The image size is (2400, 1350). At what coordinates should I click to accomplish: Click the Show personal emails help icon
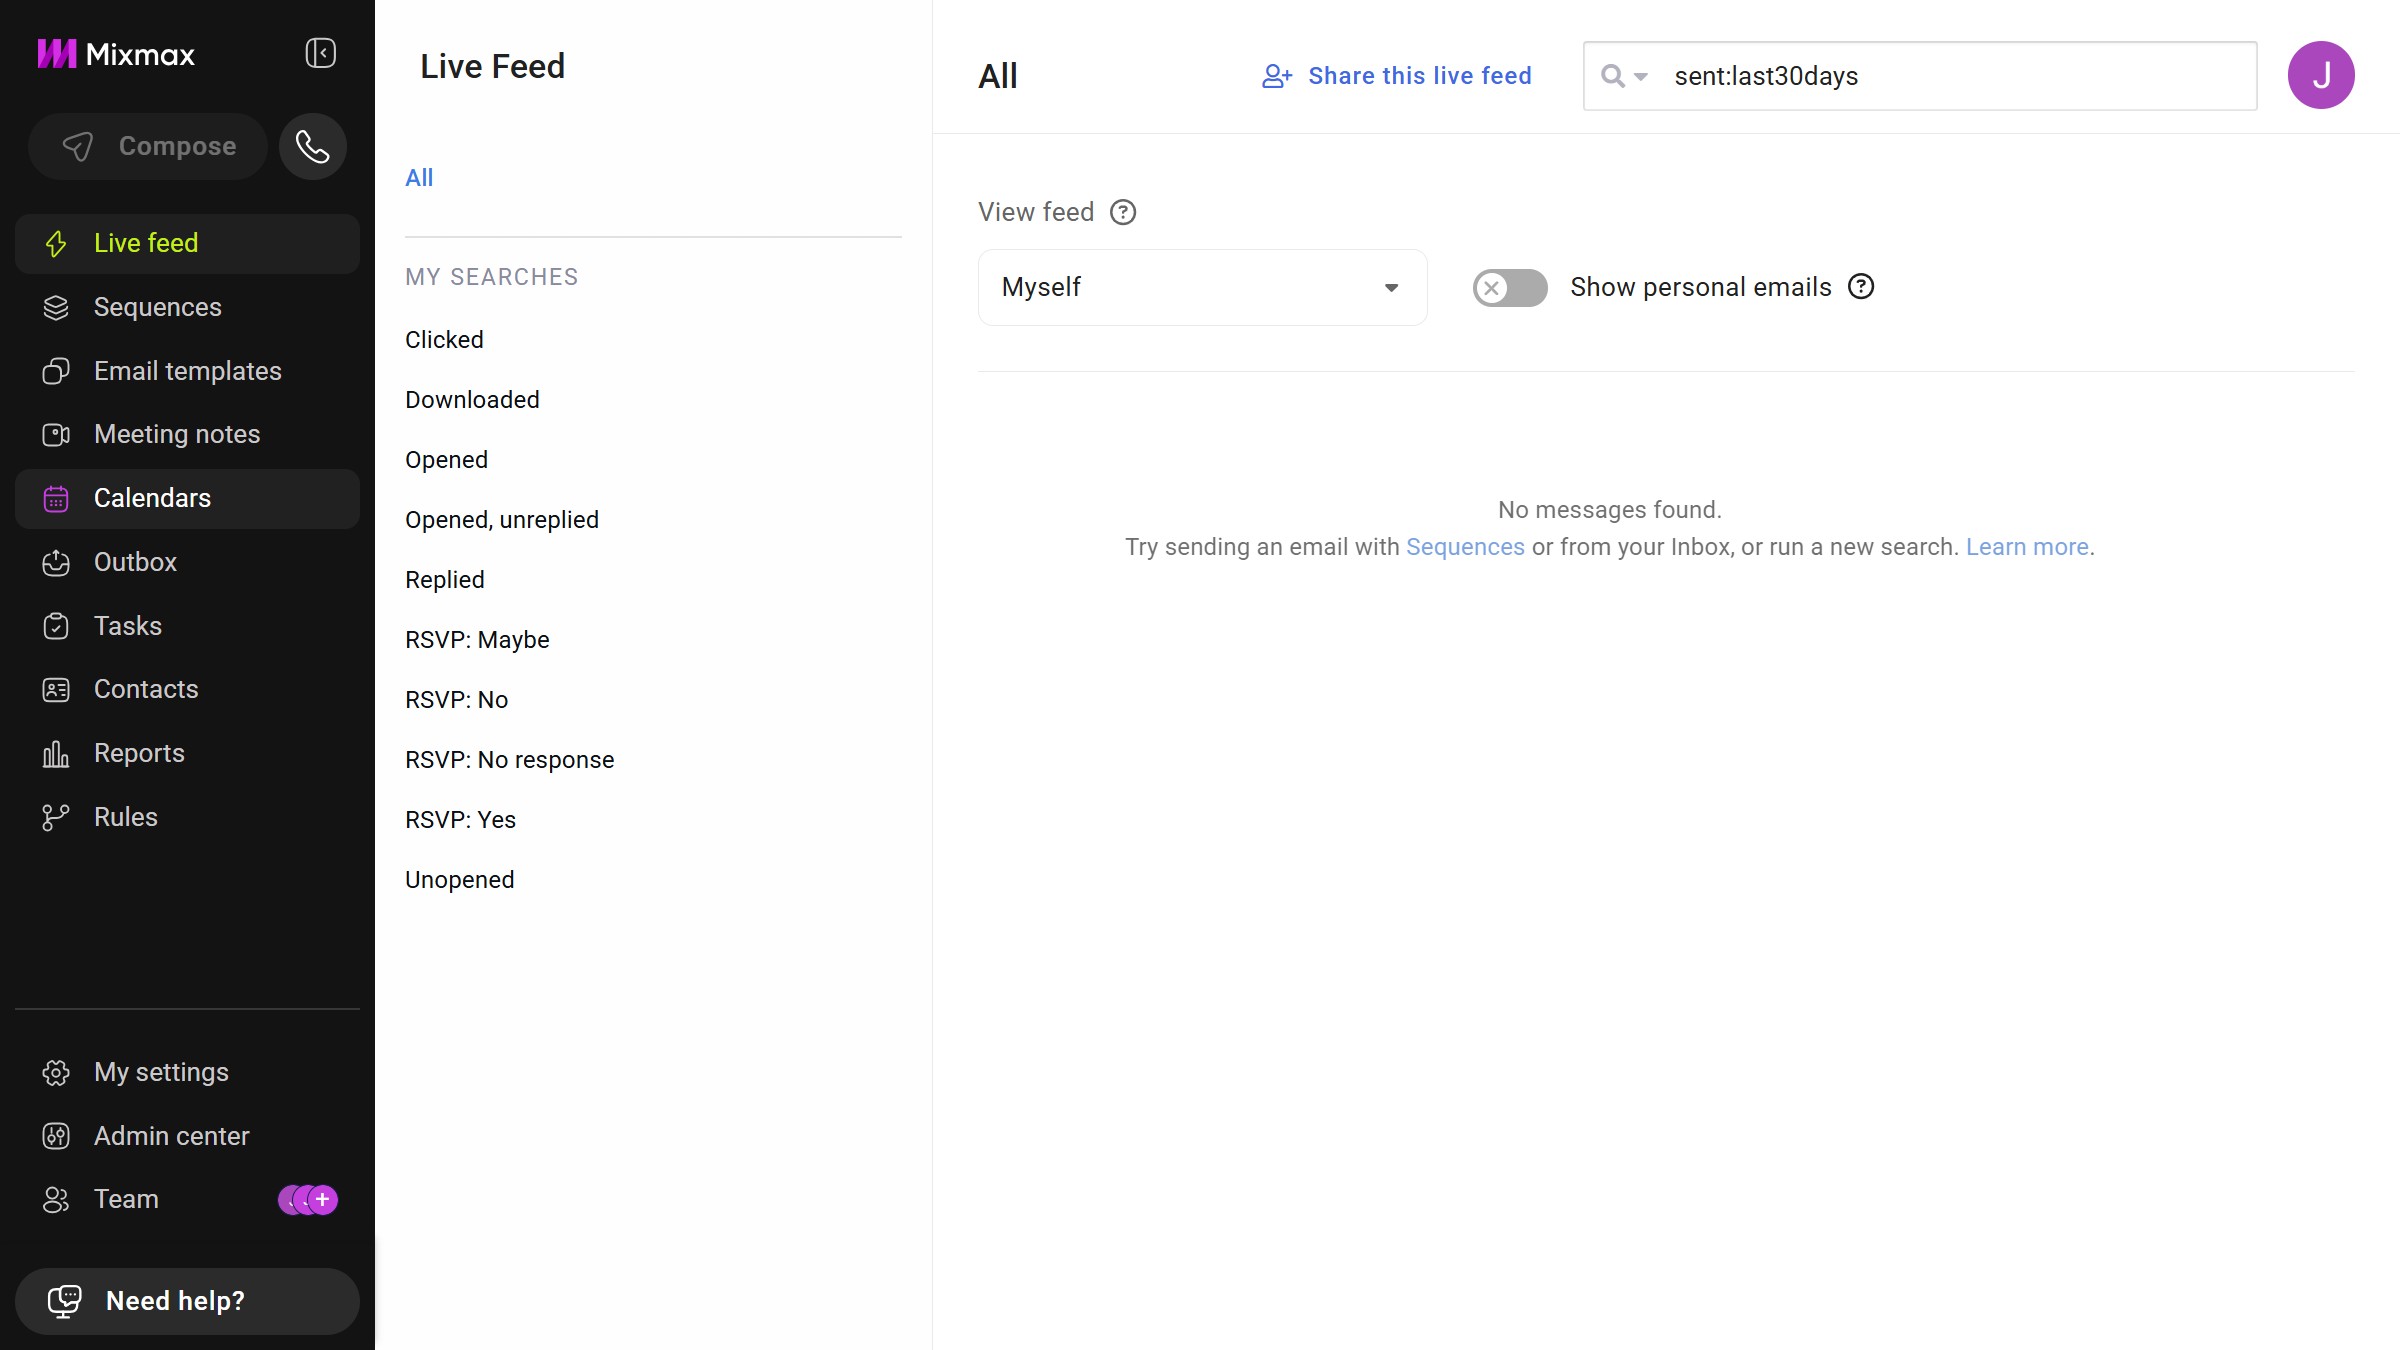pos(1861,287)
